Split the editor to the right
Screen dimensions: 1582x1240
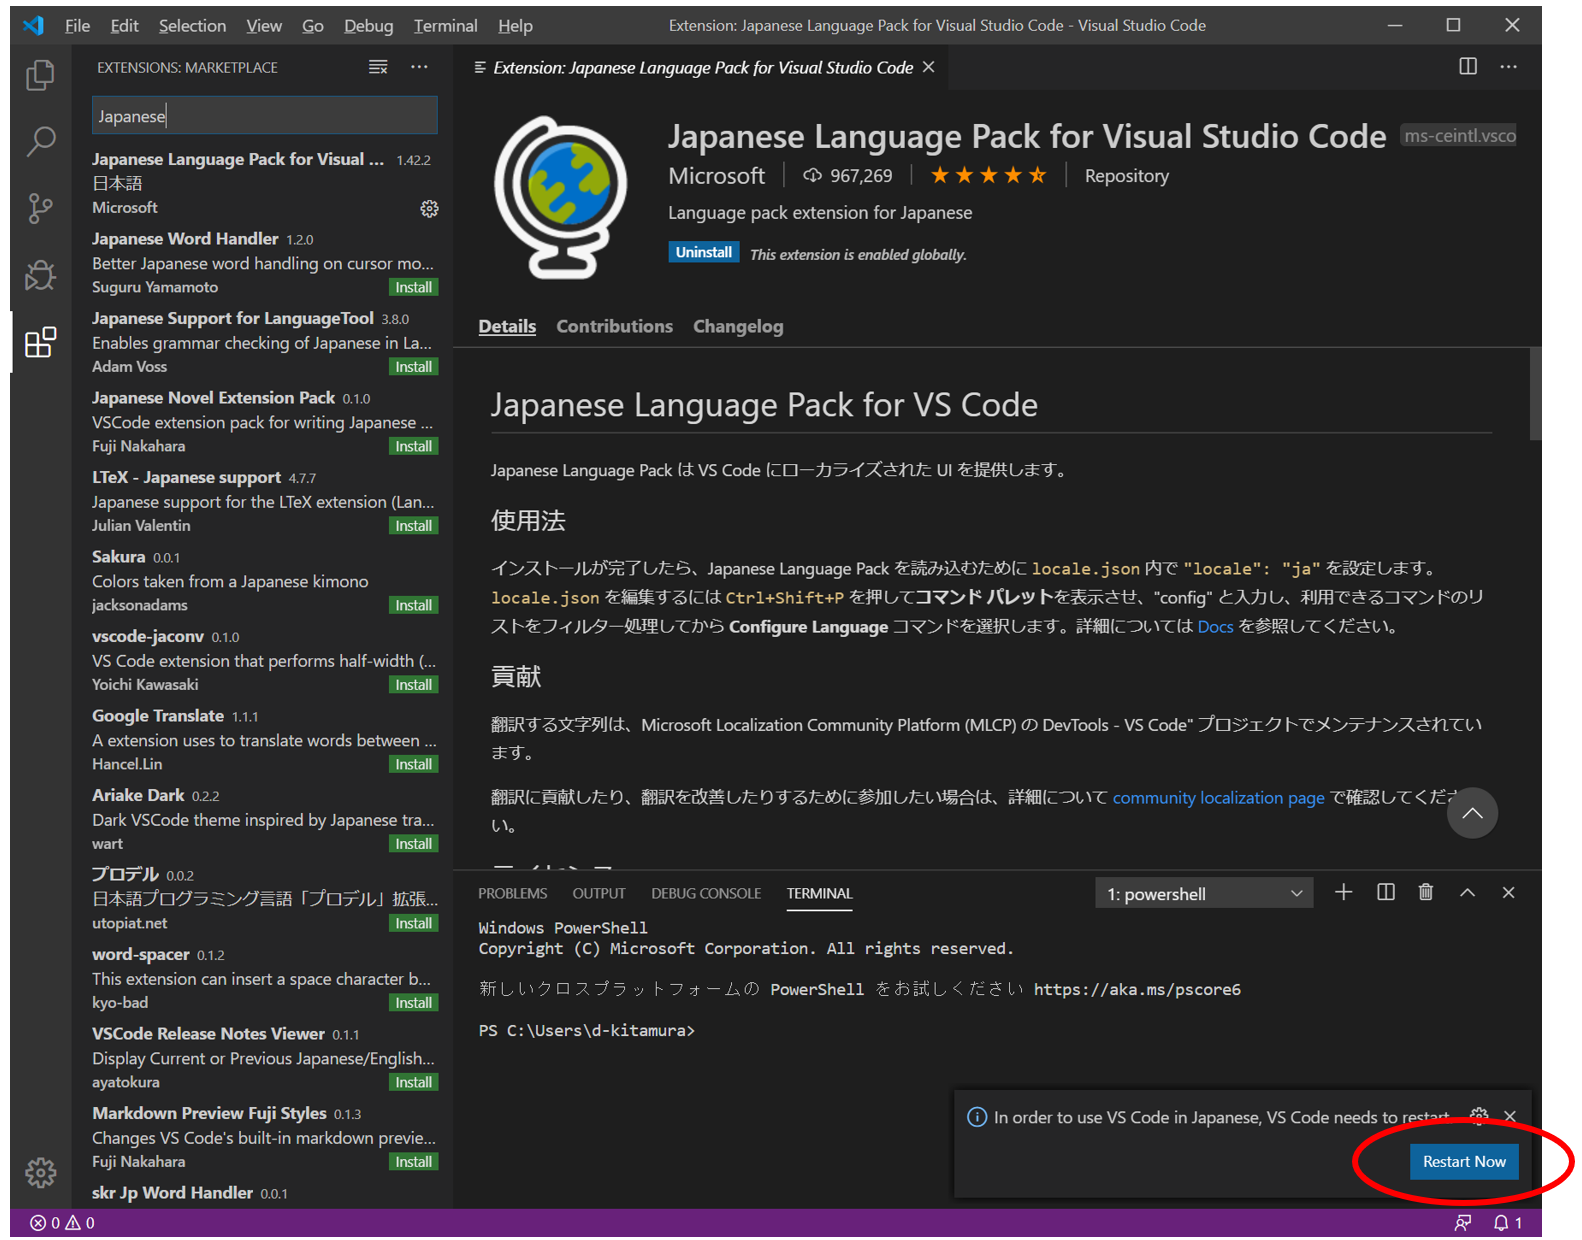tap(1467, 67)
